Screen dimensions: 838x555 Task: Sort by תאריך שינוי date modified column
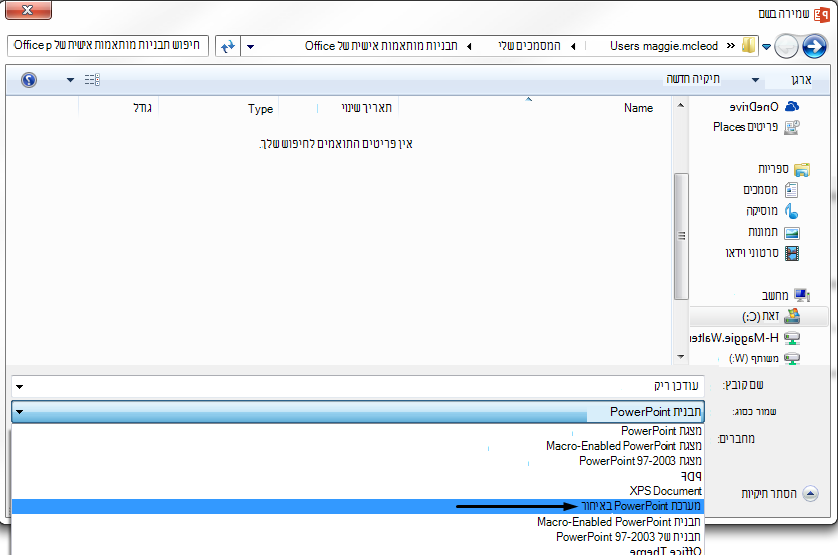(366, 108)
